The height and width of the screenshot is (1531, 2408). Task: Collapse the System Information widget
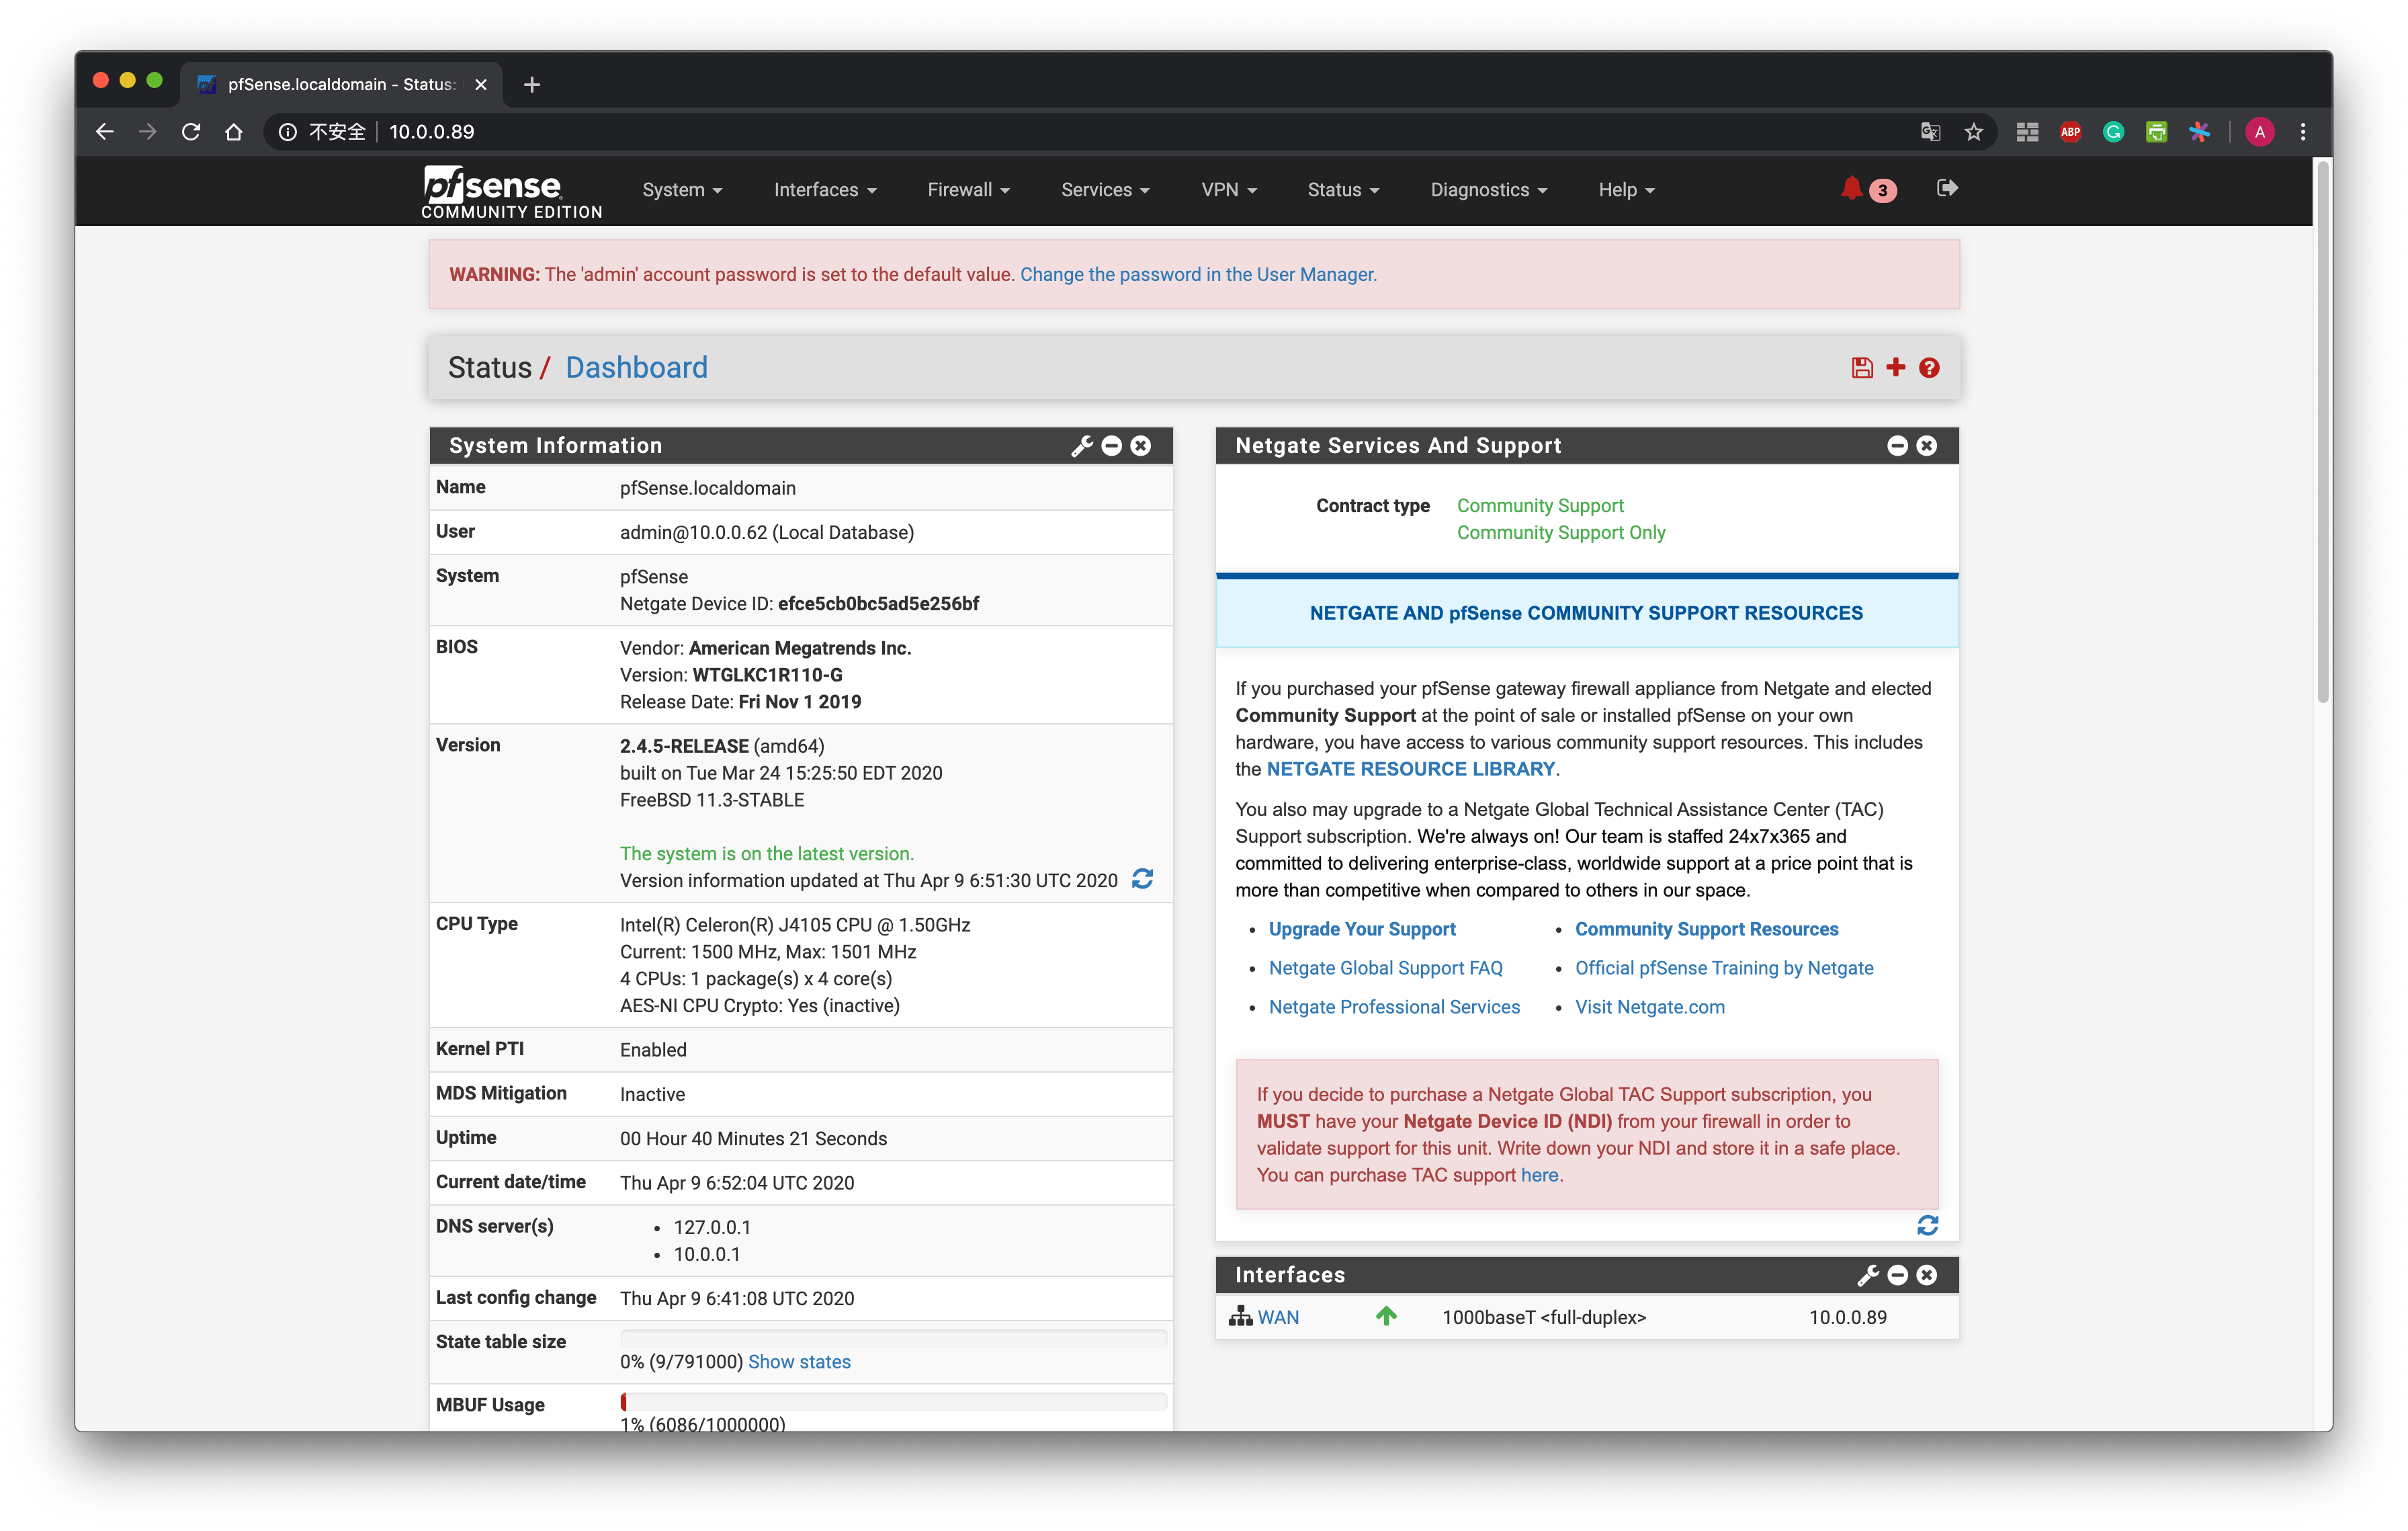[1111, 446]
